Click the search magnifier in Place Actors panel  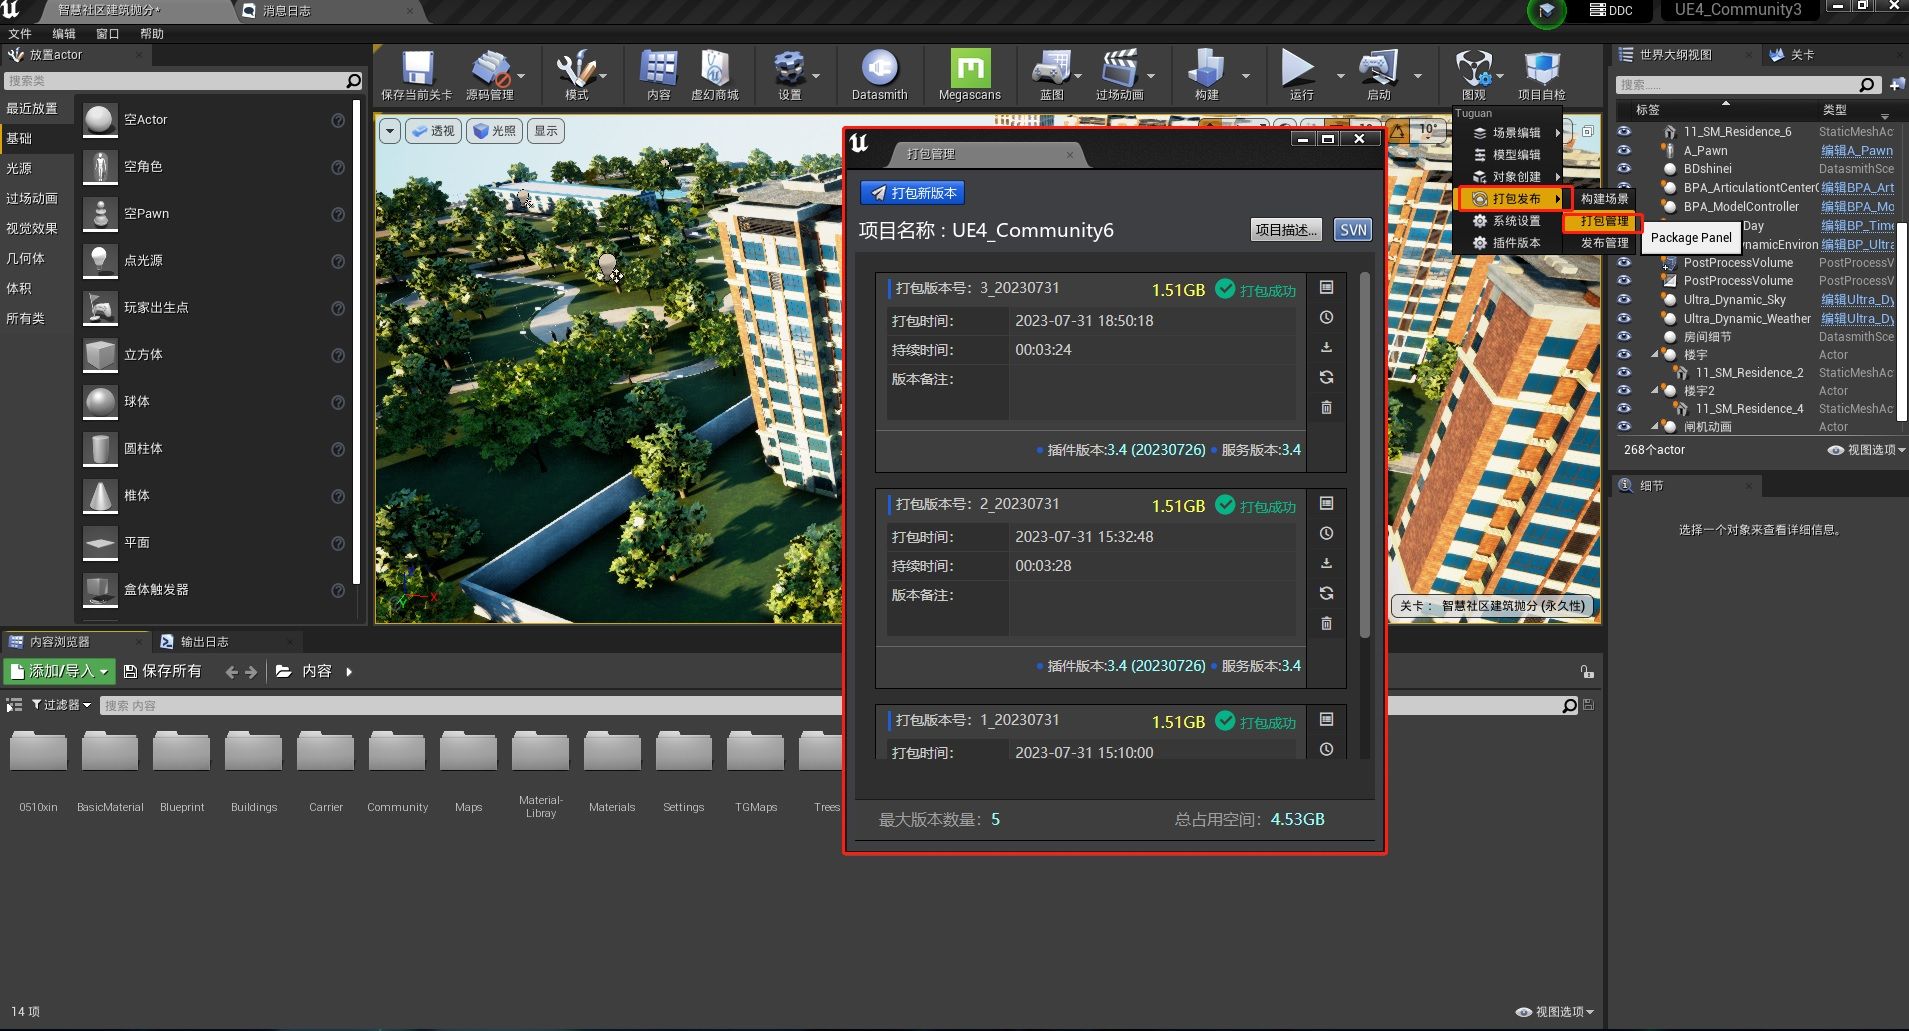(x=353, y=81)
